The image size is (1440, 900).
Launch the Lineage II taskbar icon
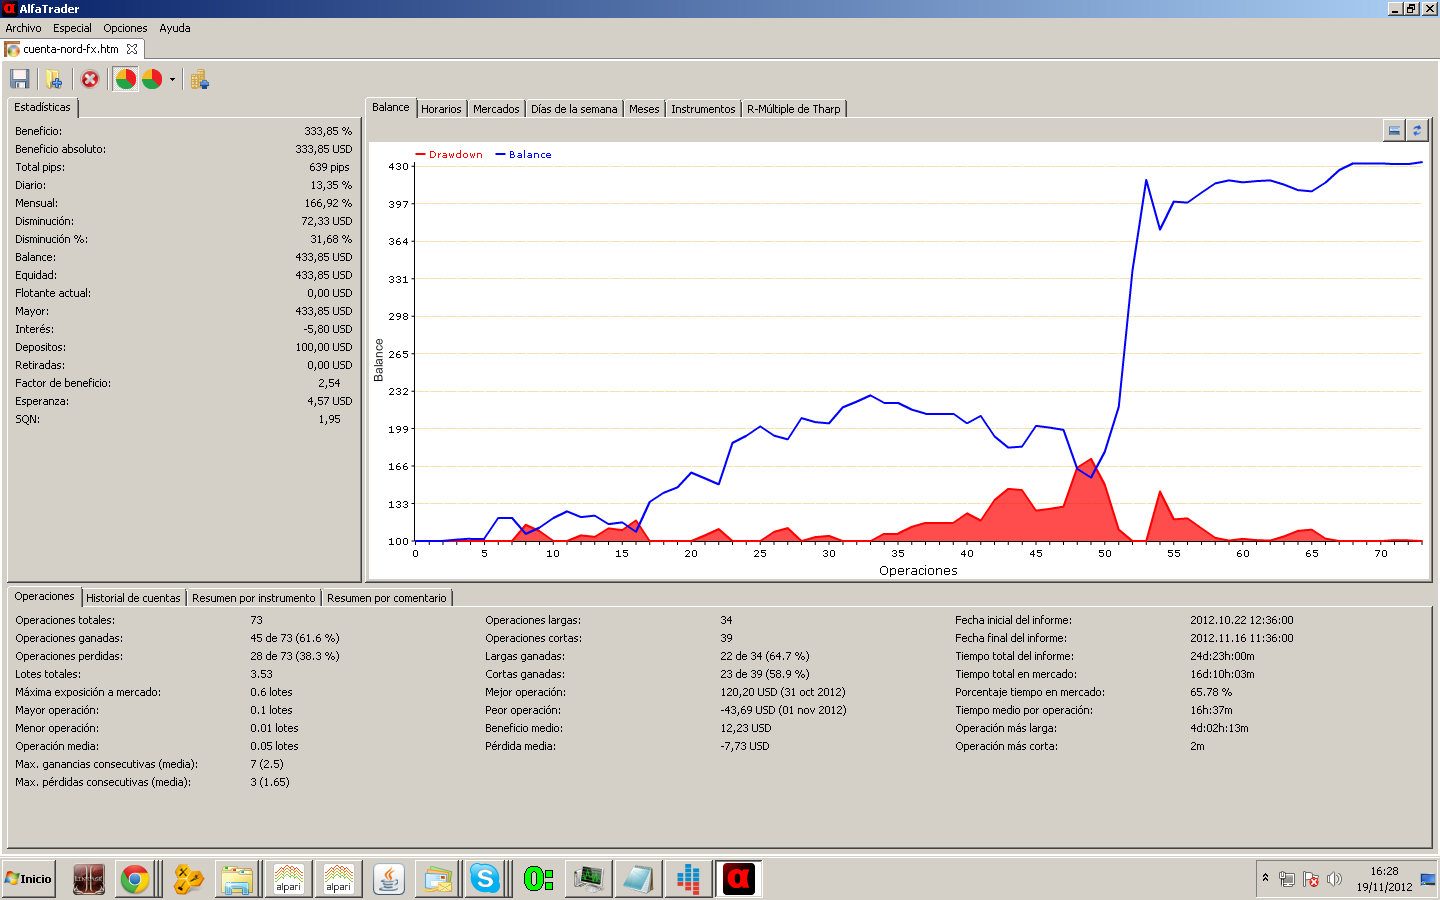tap(89, 879)
